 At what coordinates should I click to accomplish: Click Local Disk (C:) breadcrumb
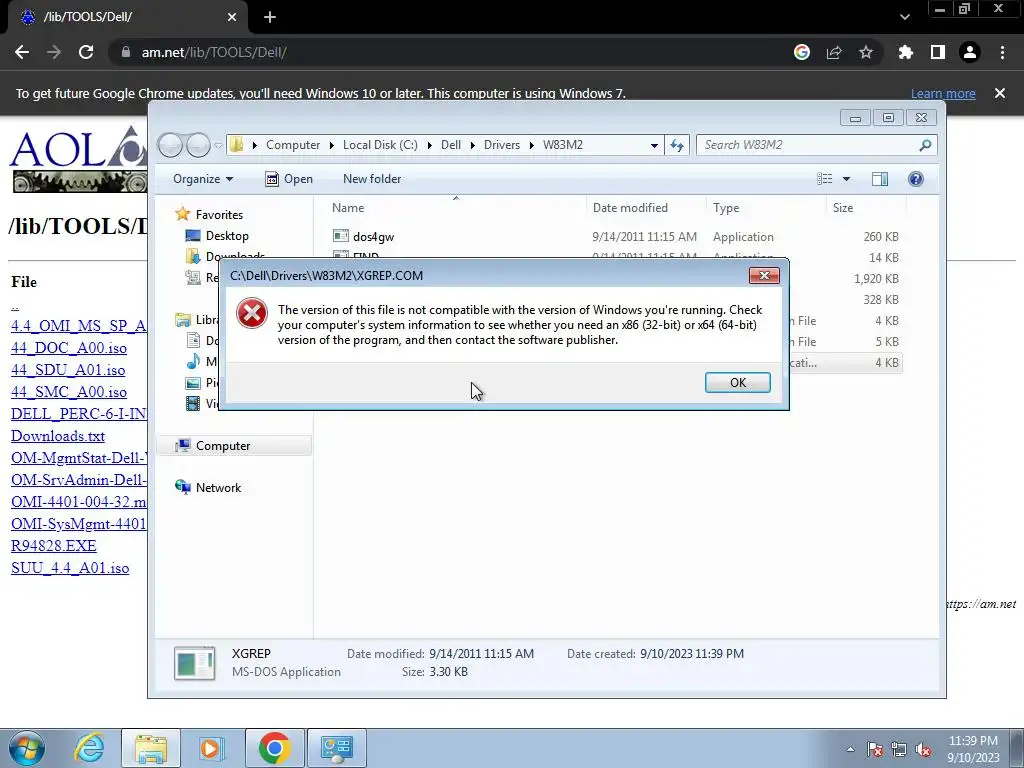pyautogui.click(x=380, y=145)
